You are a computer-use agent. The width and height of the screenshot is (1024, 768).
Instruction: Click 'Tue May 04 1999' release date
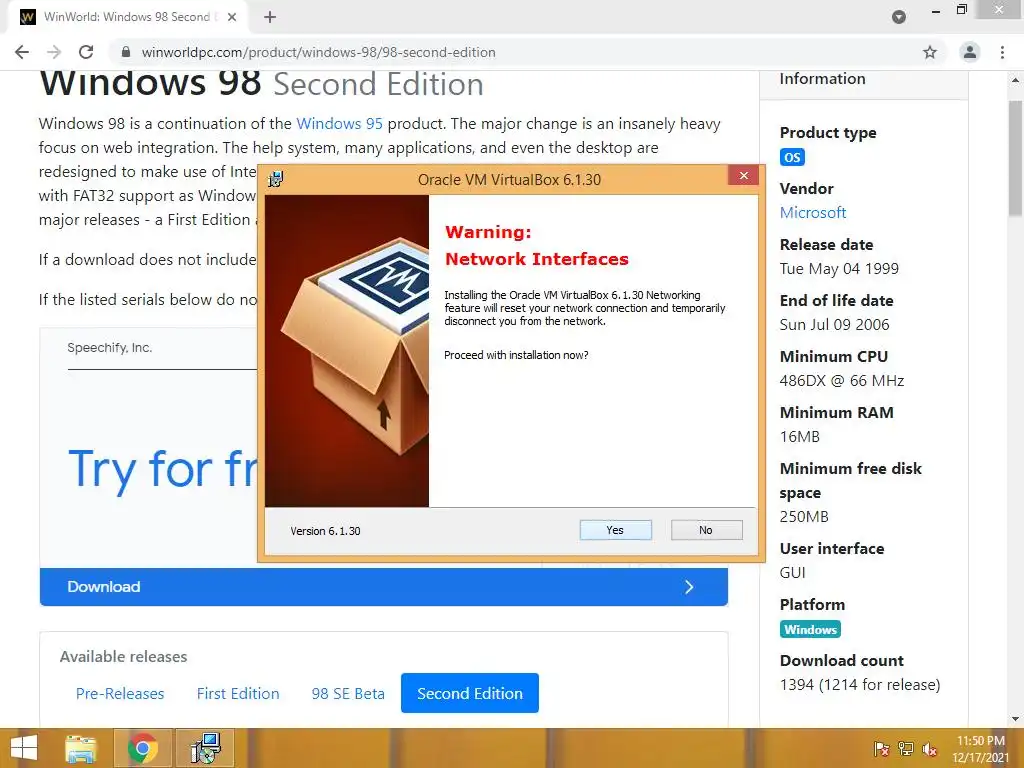(x=839, y=268)
